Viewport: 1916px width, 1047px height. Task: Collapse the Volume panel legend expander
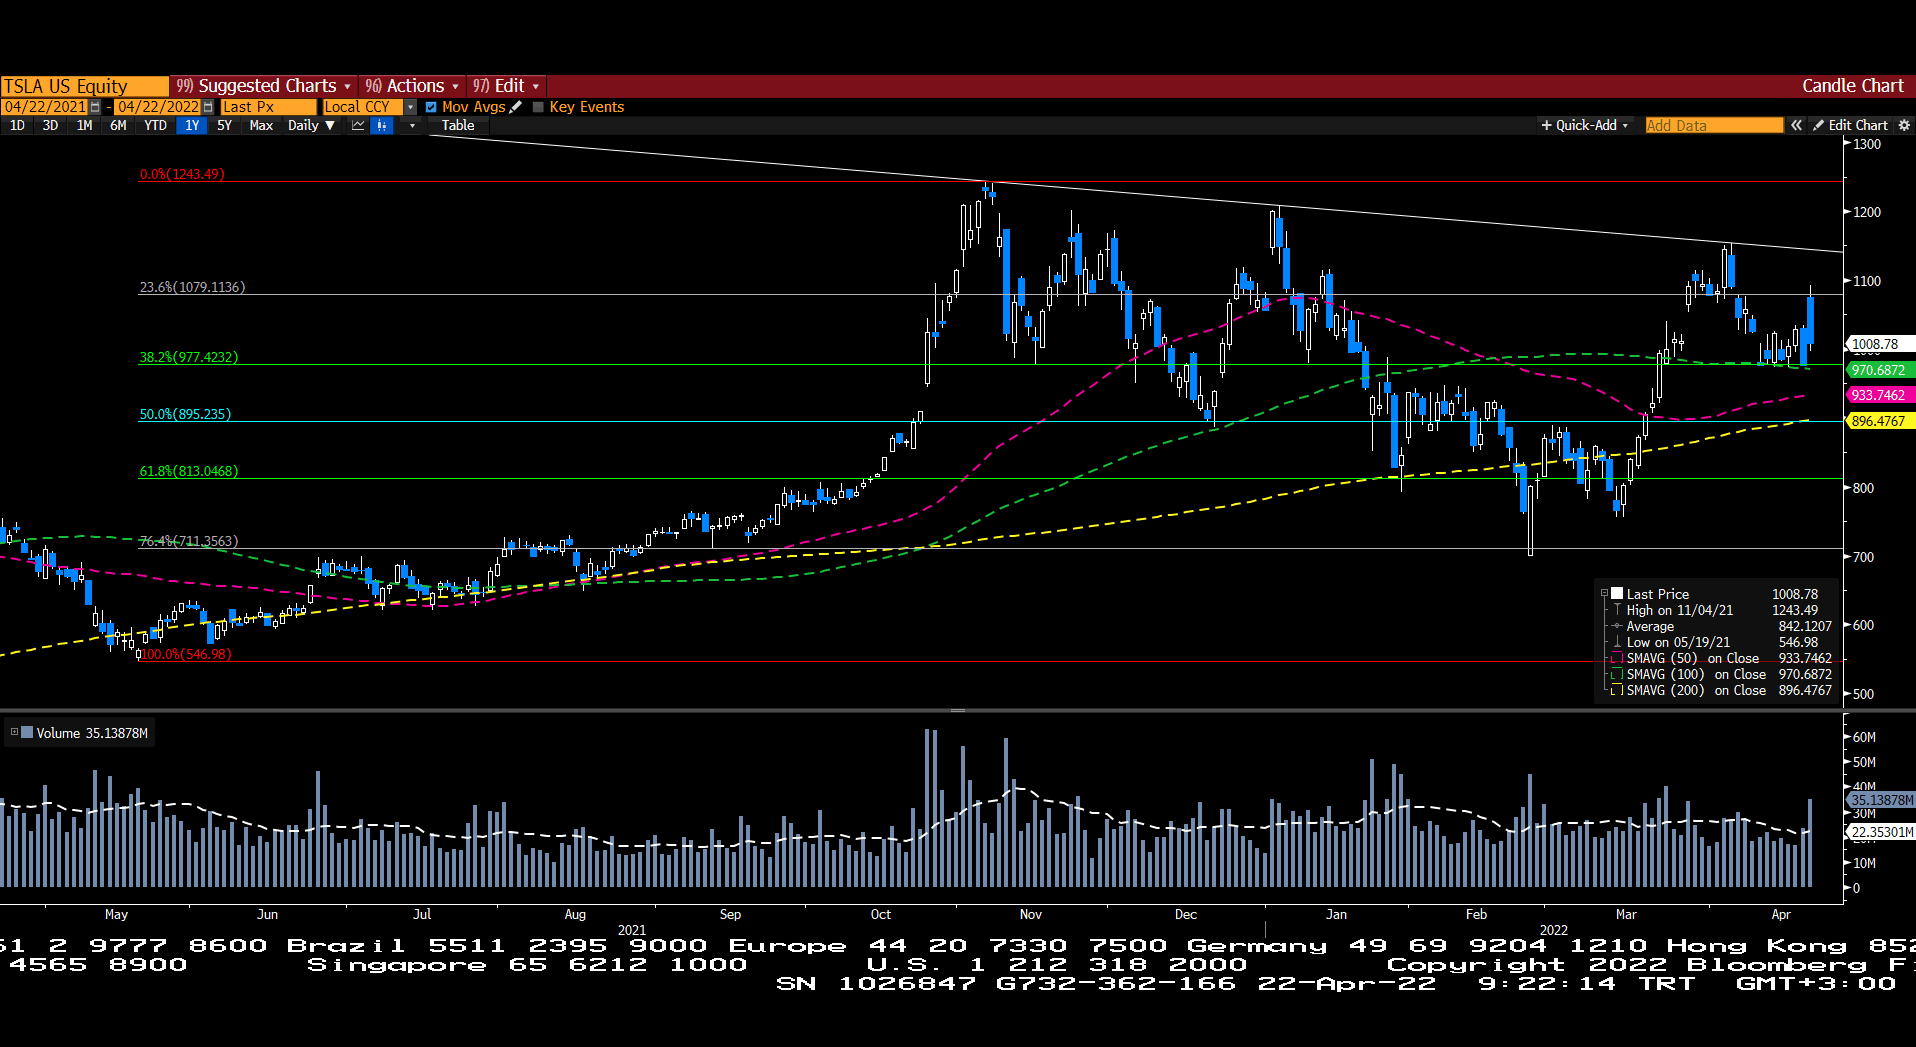point(14,732)
